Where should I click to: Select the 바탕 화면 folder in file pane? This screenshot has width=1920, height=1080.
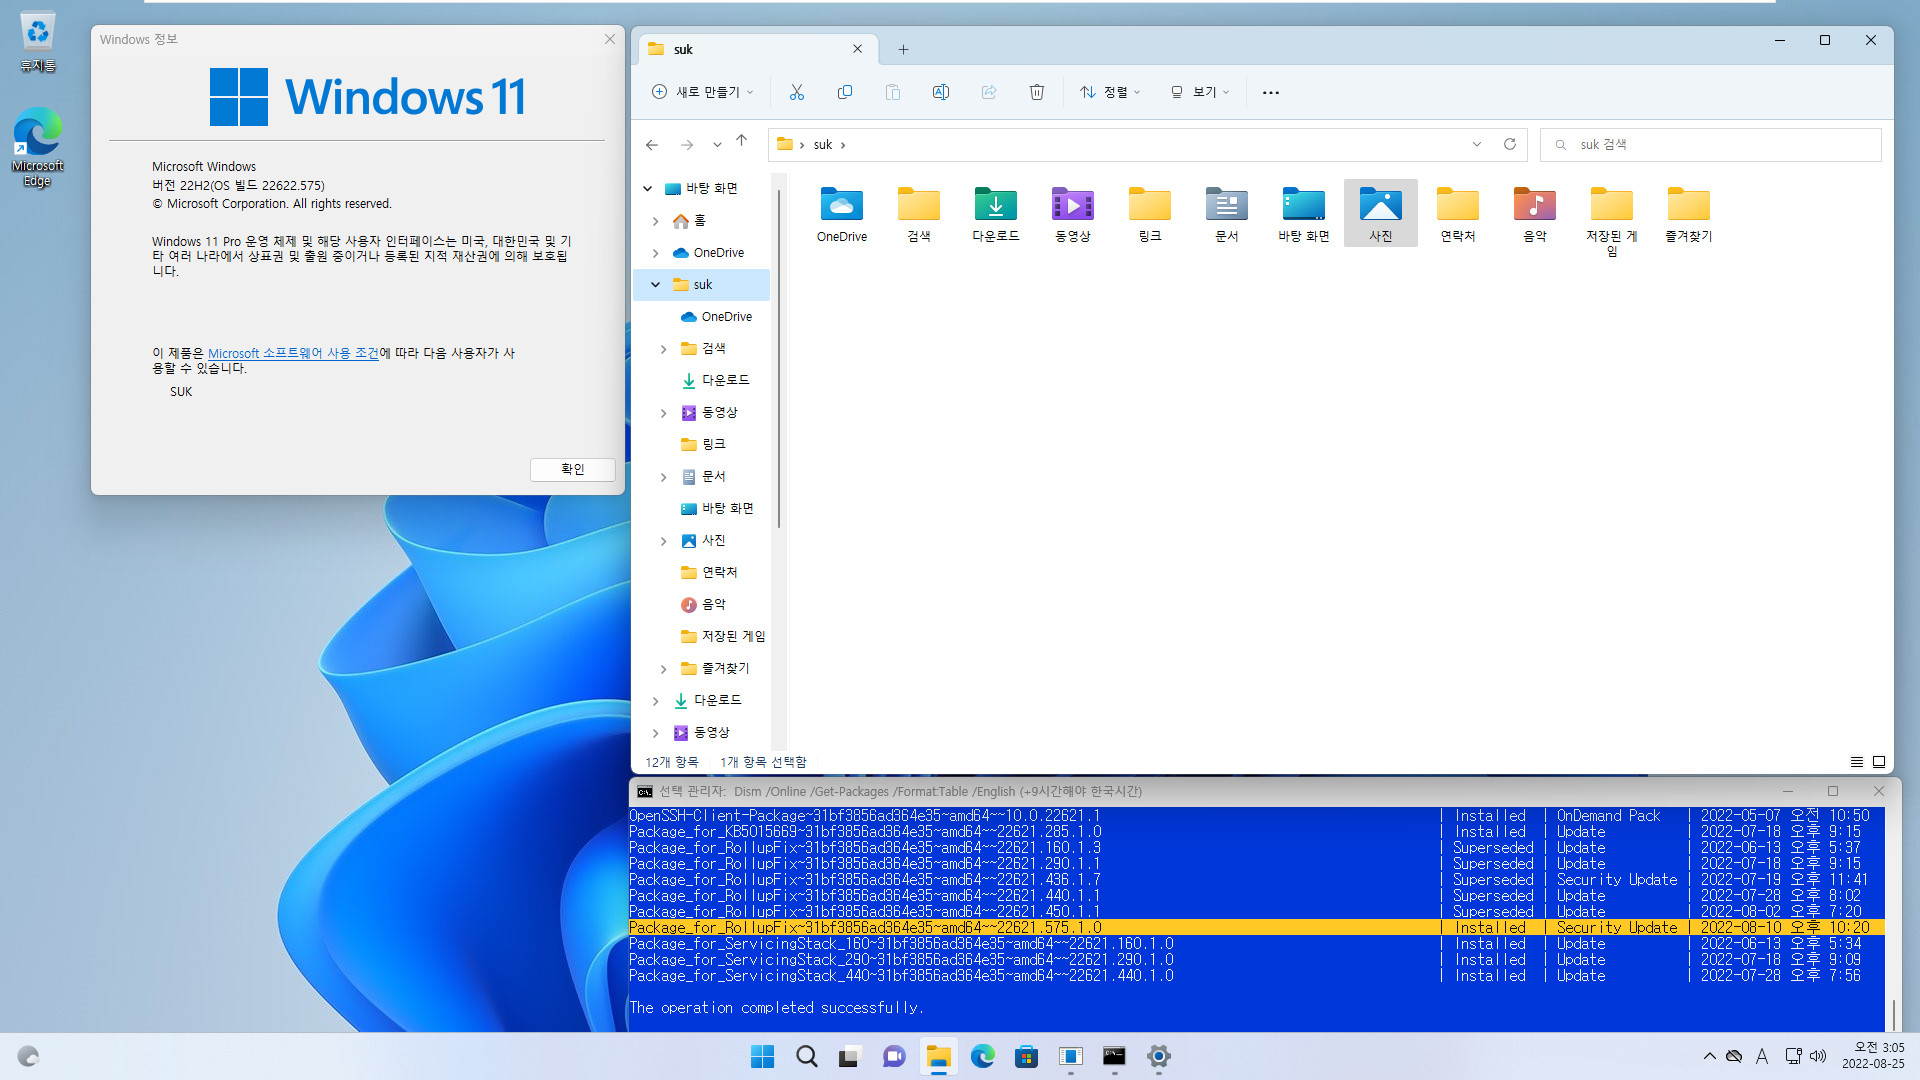pyautogui.click(x=1303, y=214)
